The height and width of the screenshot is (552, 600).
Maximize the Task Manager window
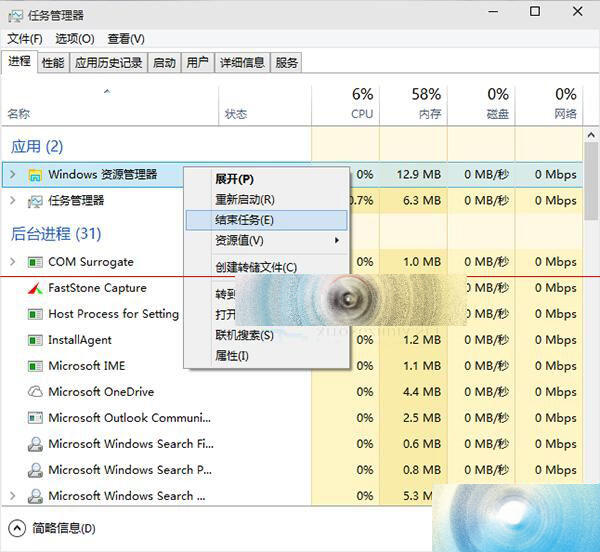point(535,11)
